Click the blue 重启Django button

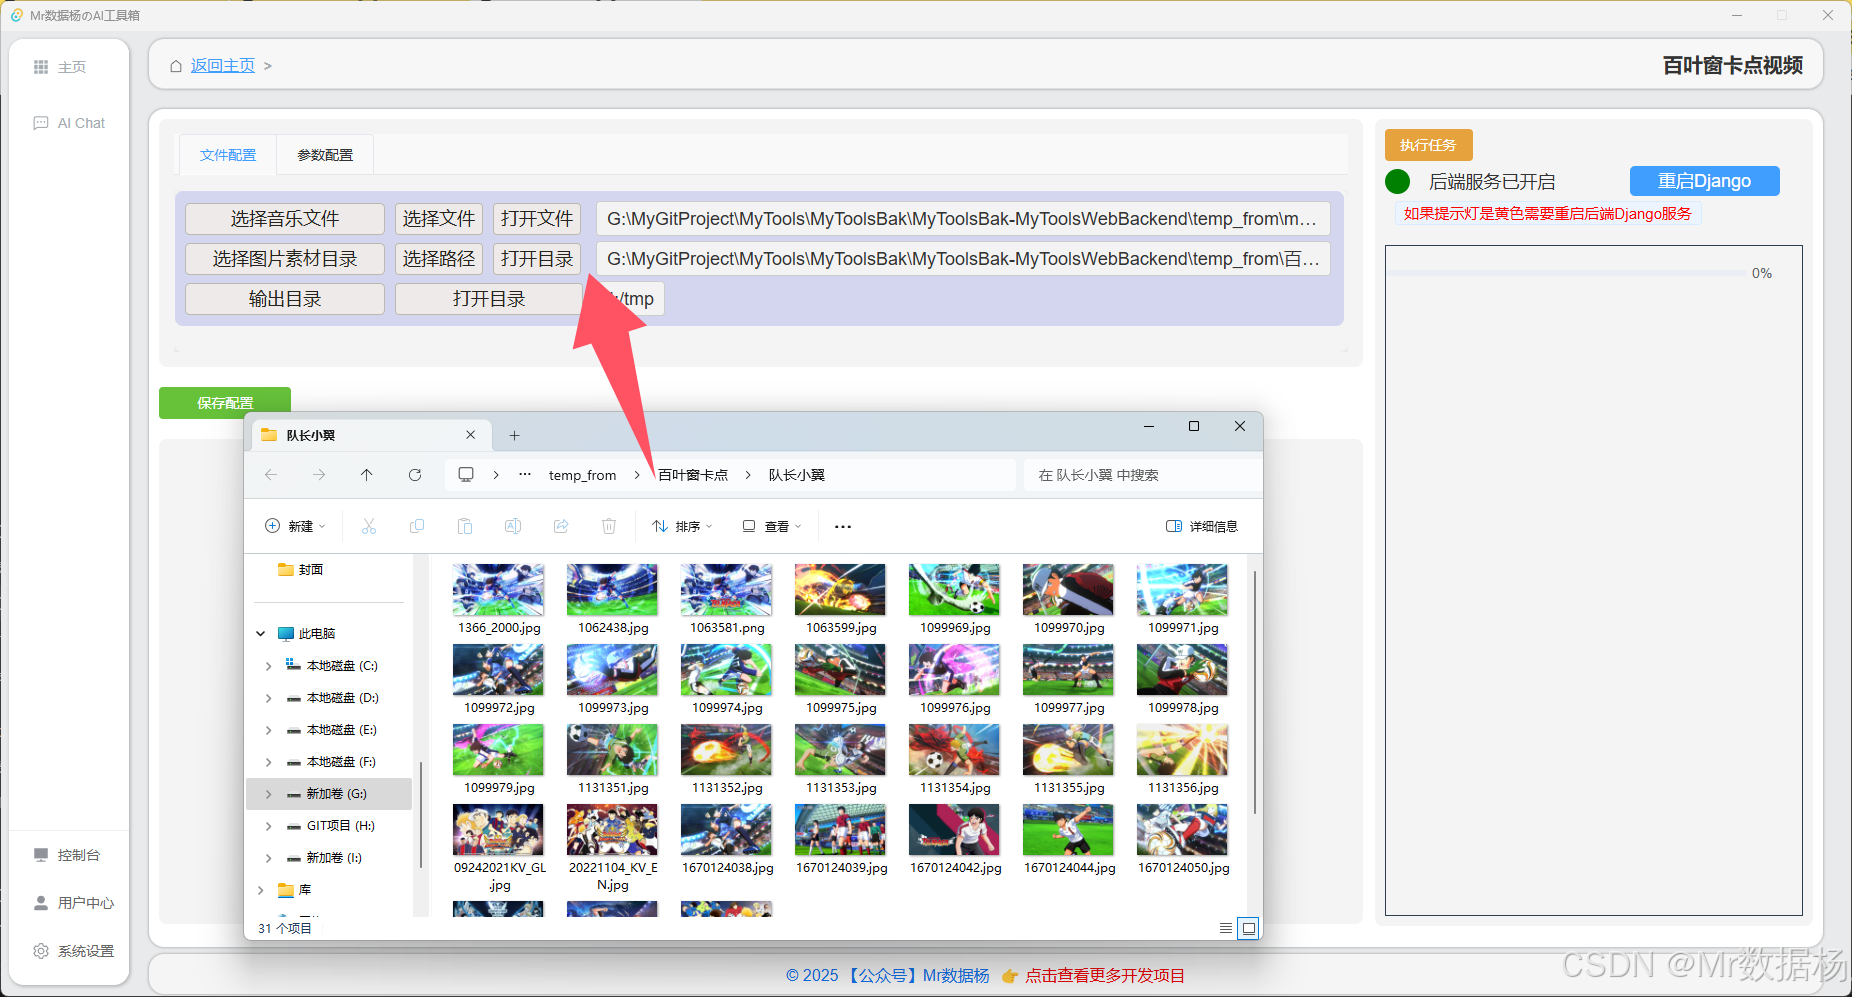click(x=1704, y=181)
